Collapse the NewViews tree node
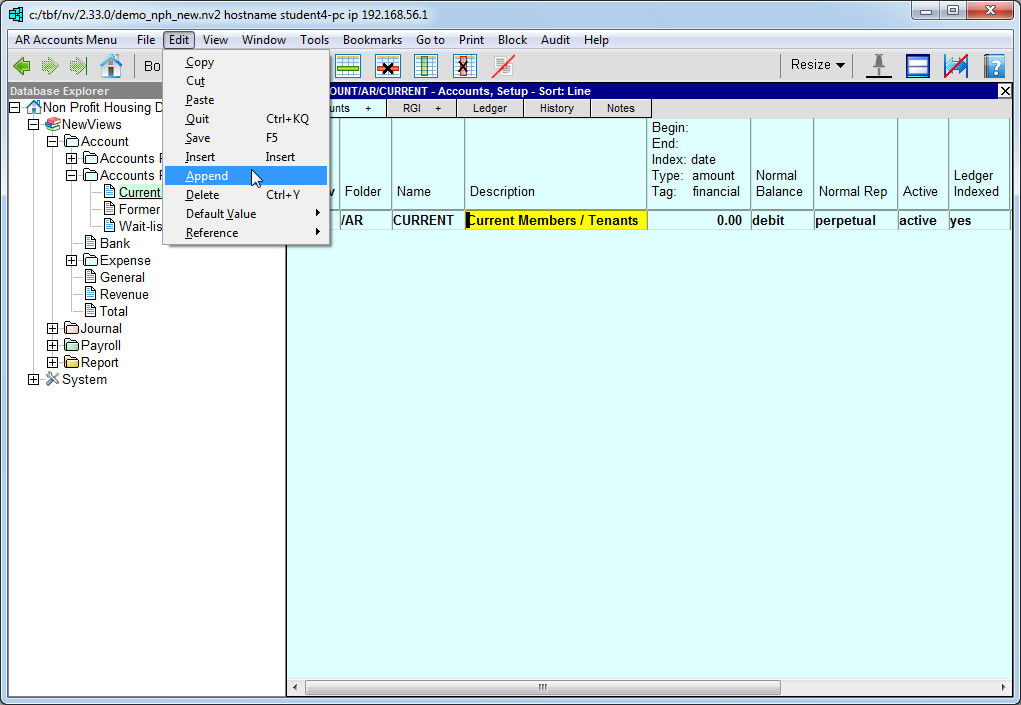The width and height of the screenshot is (1021, 705). pos(34,124)
